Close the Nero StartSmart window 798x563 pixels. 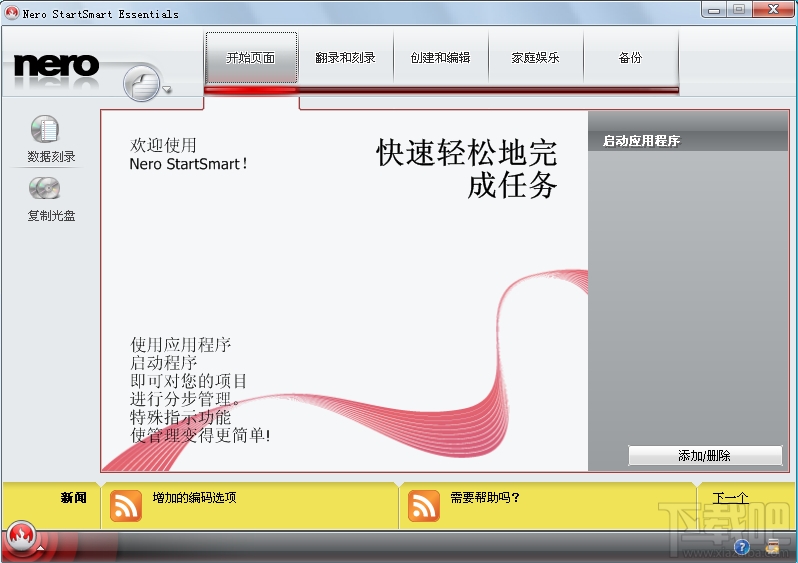pos(774,10)
